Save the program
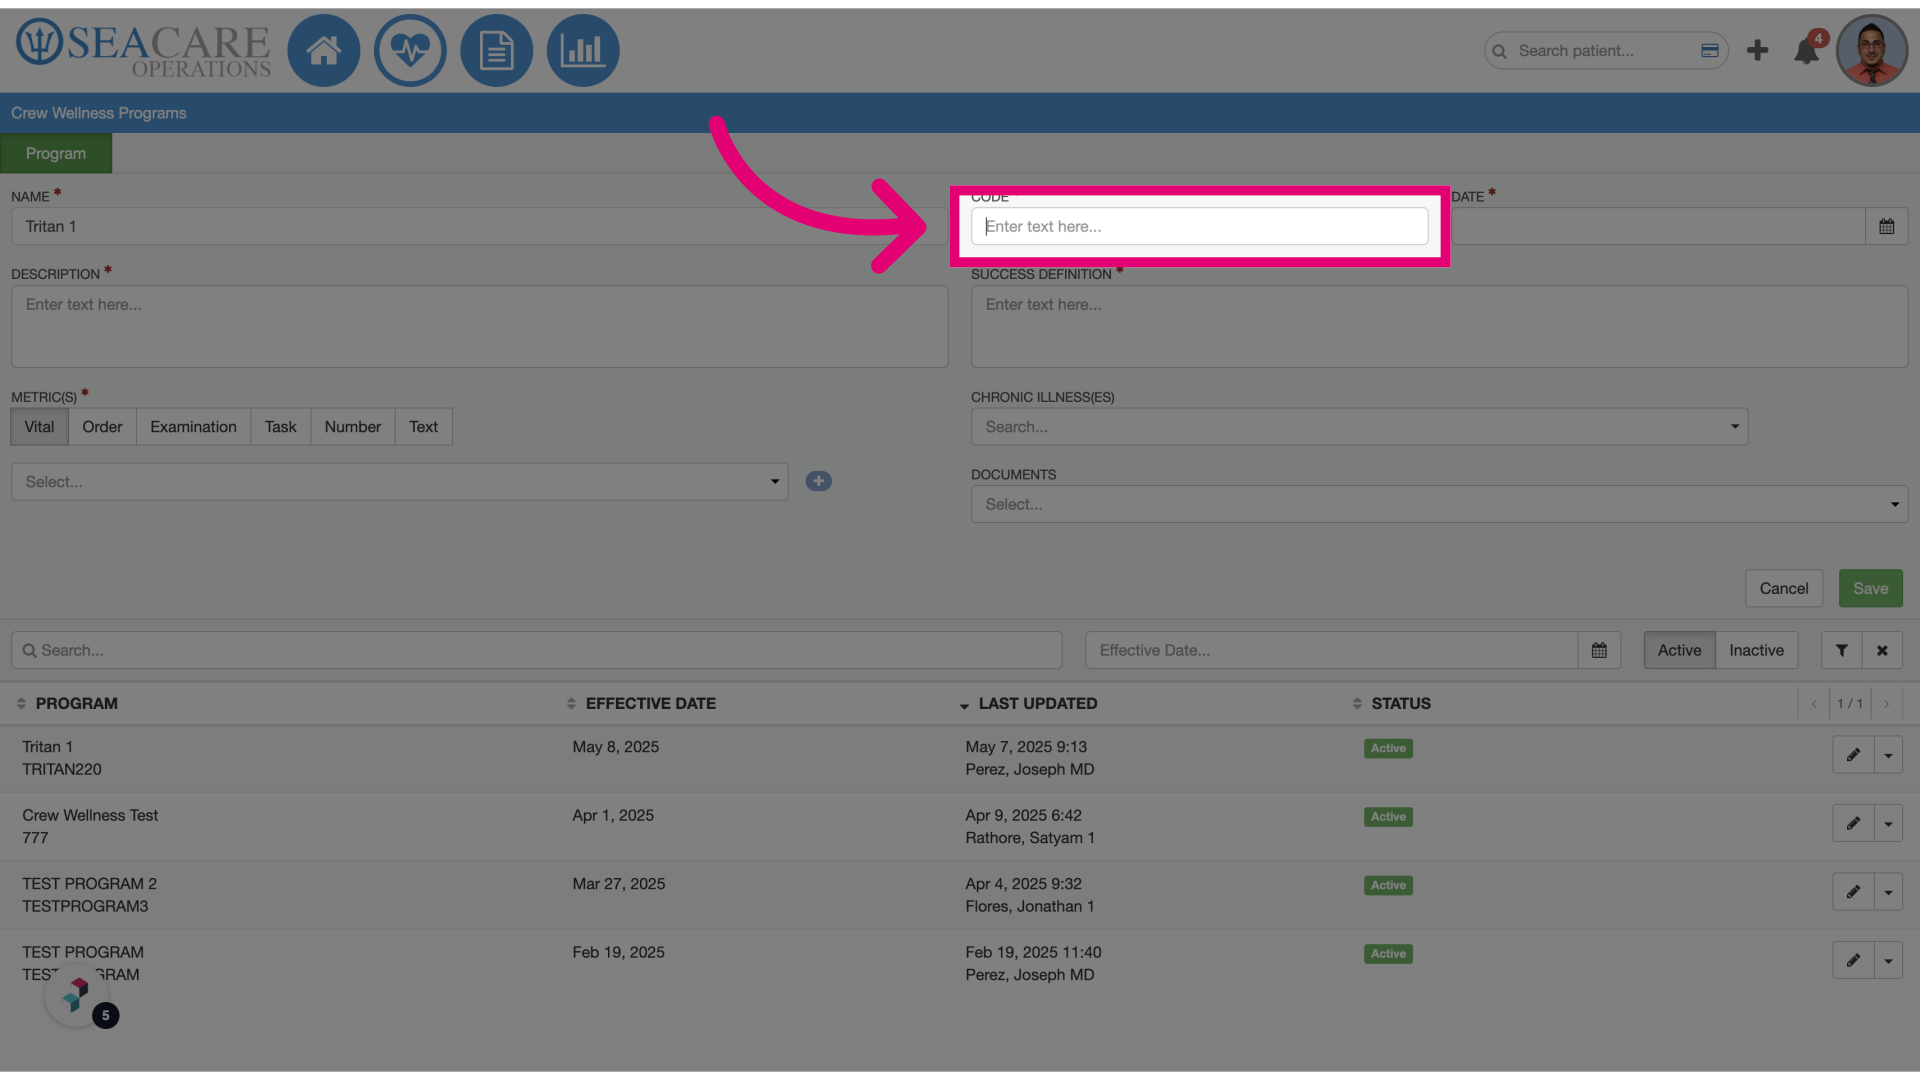1920x1080 pixels. click(1870, 589)
